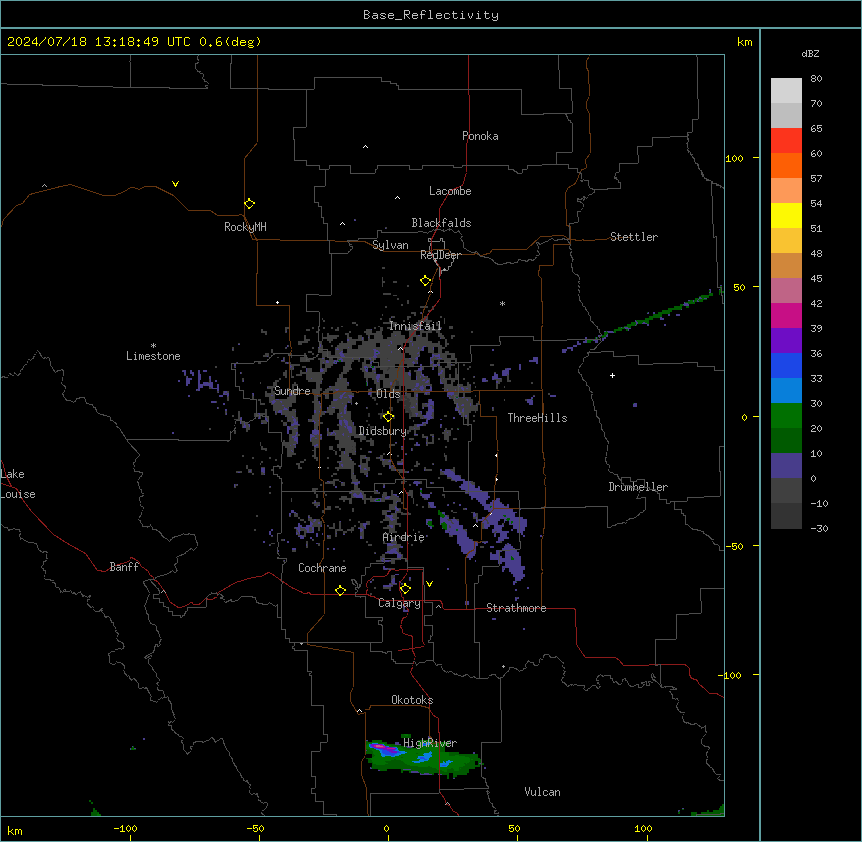
Task: Click the Didsbury label
Action: pos(383,431)
